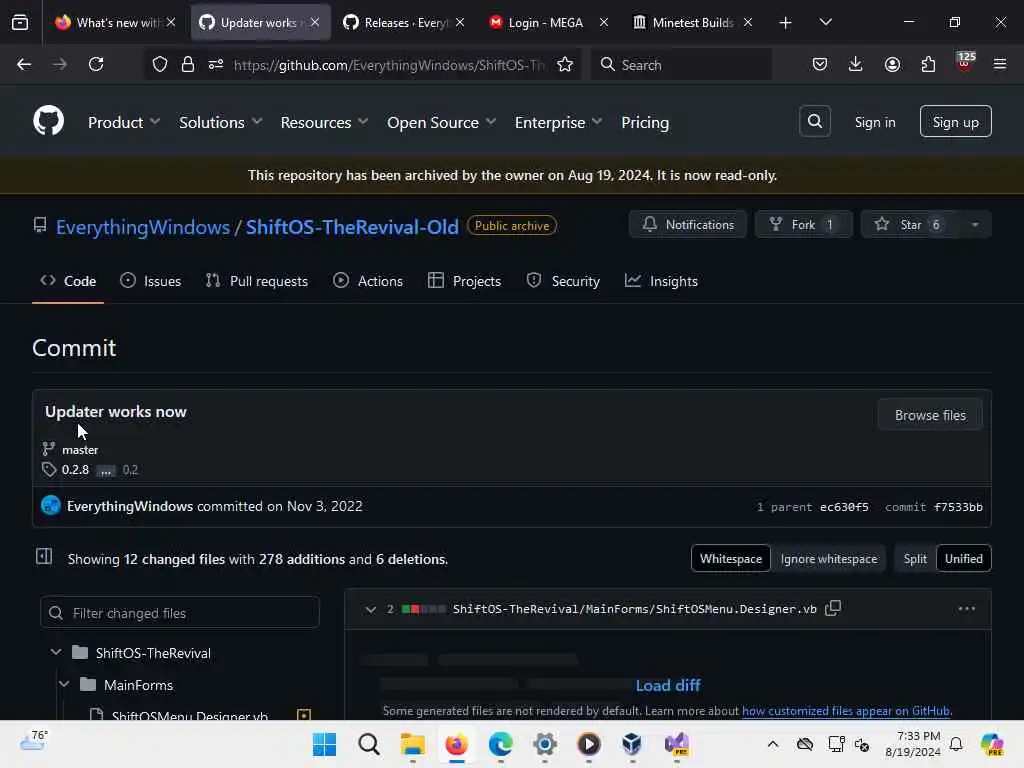Open the Windows Start menu
The image size is (1024, 768).
[325, 744]
